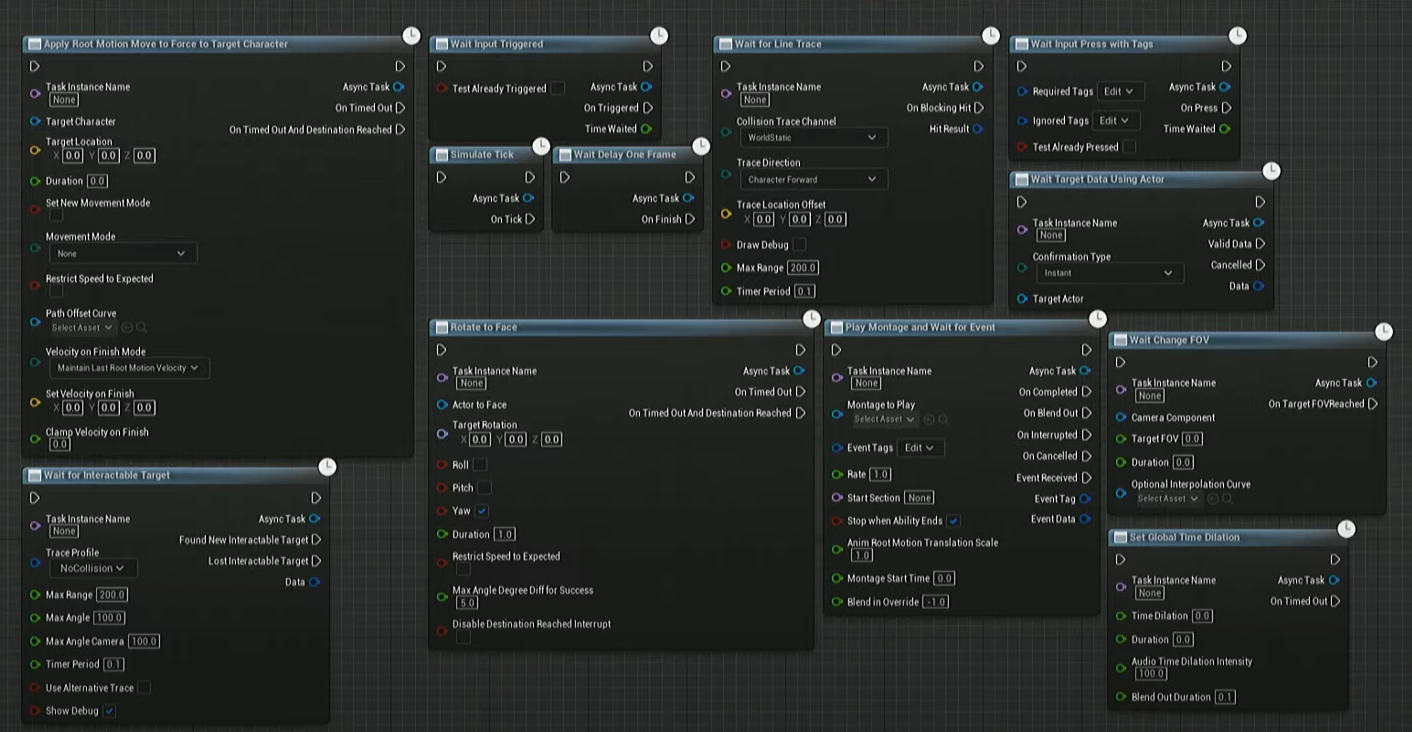Click the On Target FOVReached exec pin
Viewport: 1412px width, 732px height.
[1373, 404]
